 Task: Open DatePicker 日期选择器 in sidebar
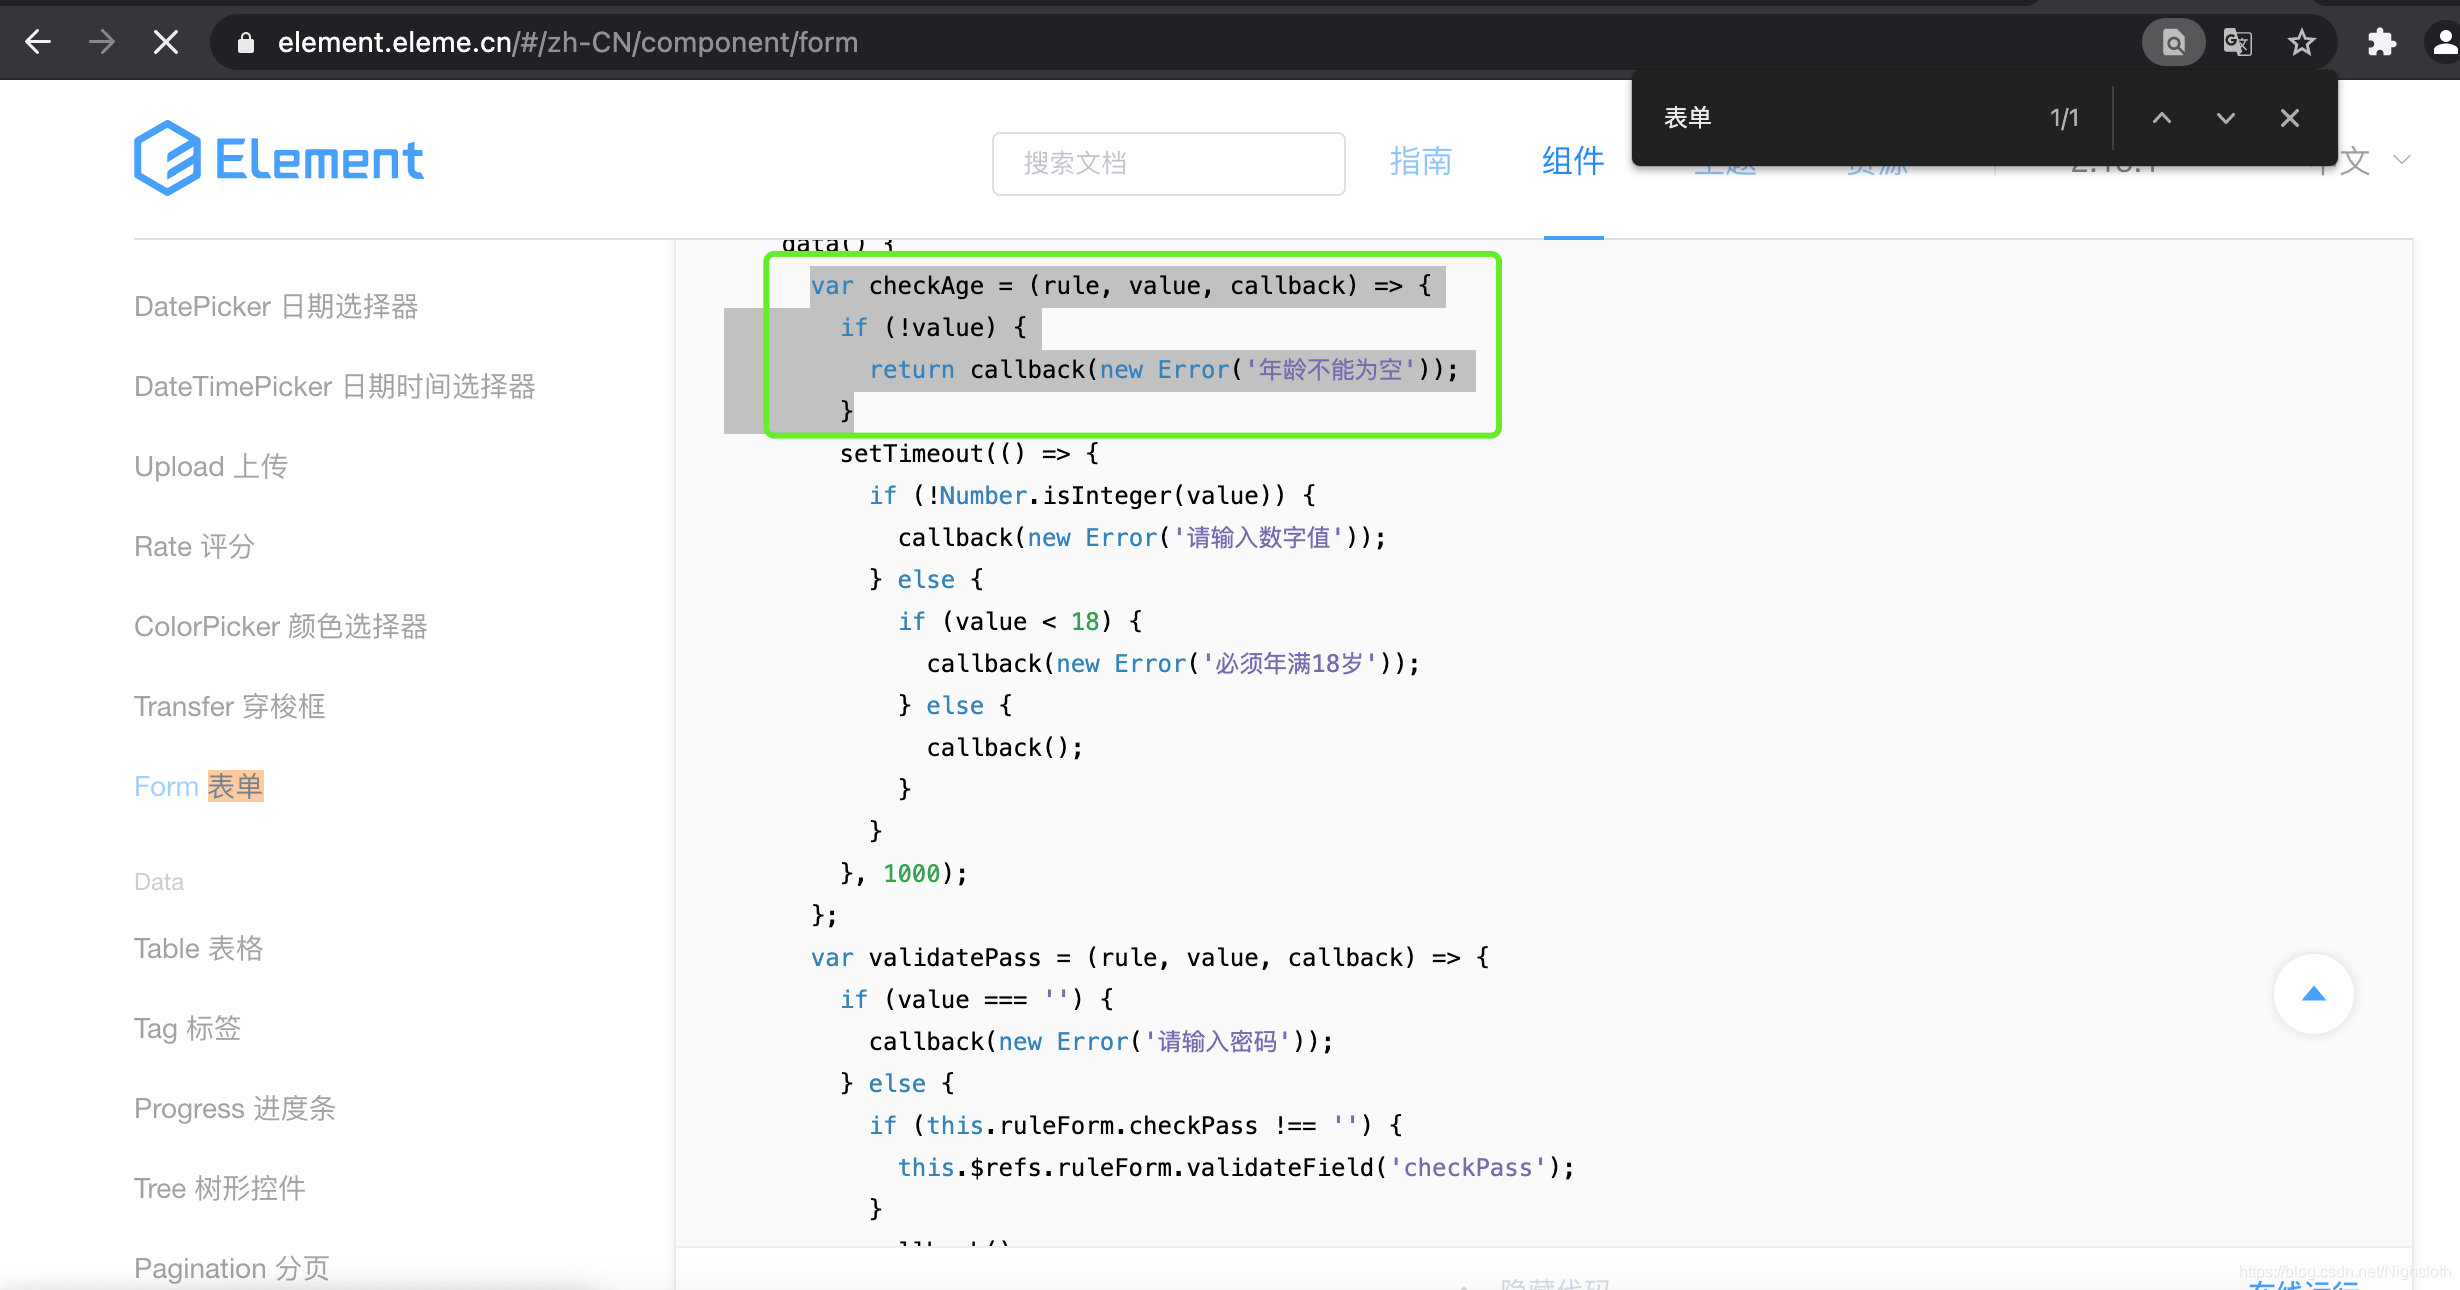pos(276,306)
